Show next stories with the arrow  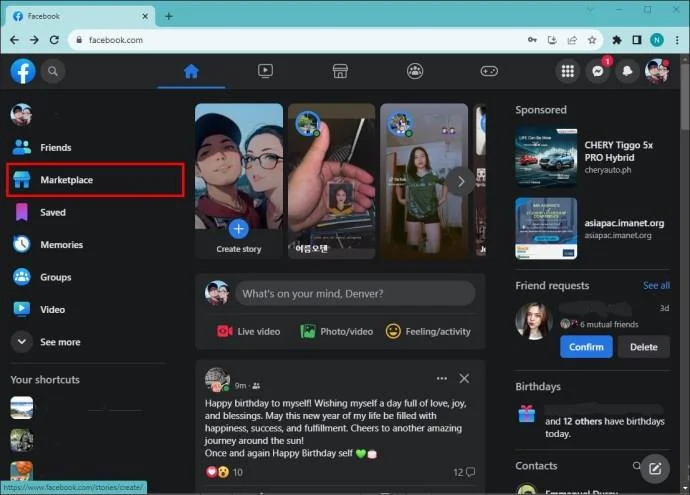click(x=461, y=181)
